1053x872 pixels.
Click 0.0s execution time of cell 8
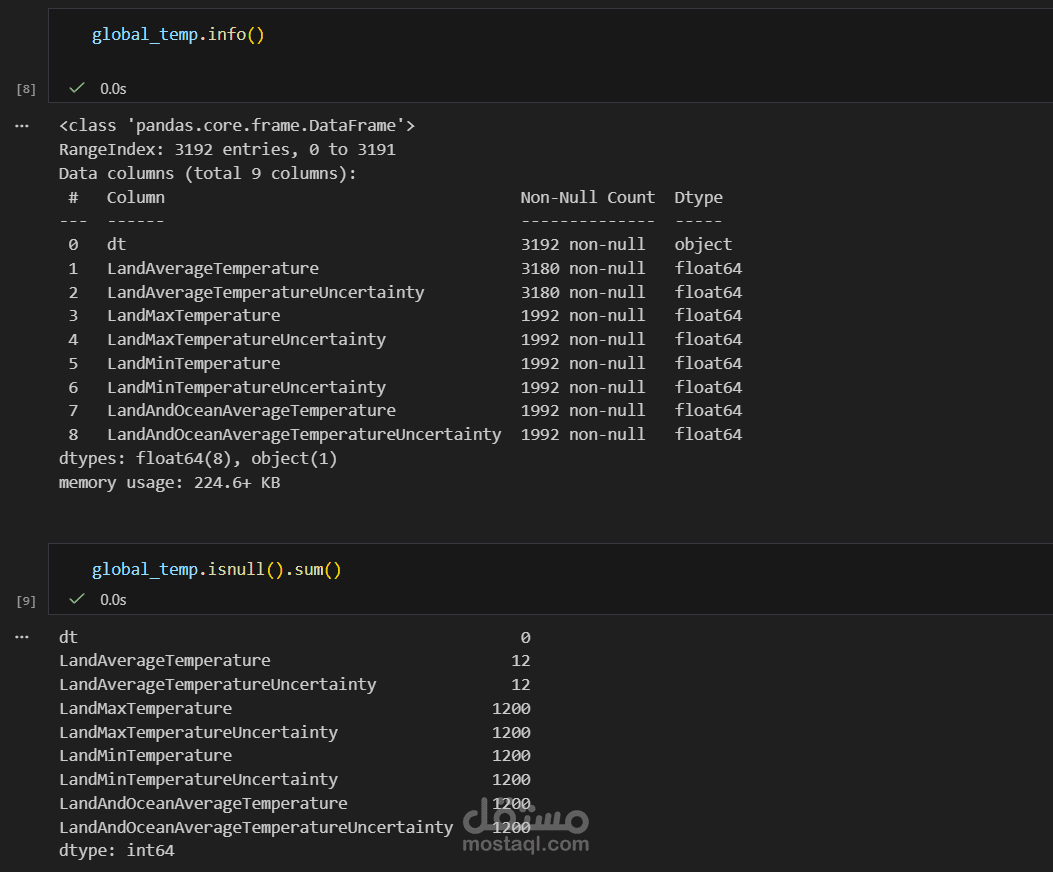[113, 89]
